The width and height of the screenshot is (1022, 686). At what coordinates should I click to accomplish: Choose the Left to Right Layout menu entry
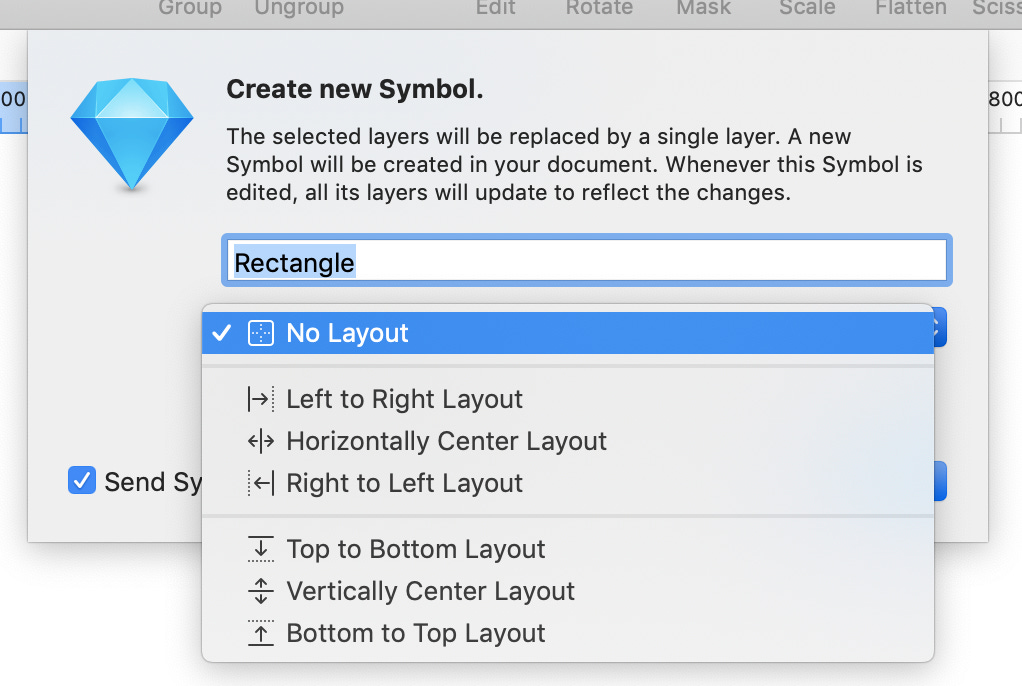(x=404, y=398)
